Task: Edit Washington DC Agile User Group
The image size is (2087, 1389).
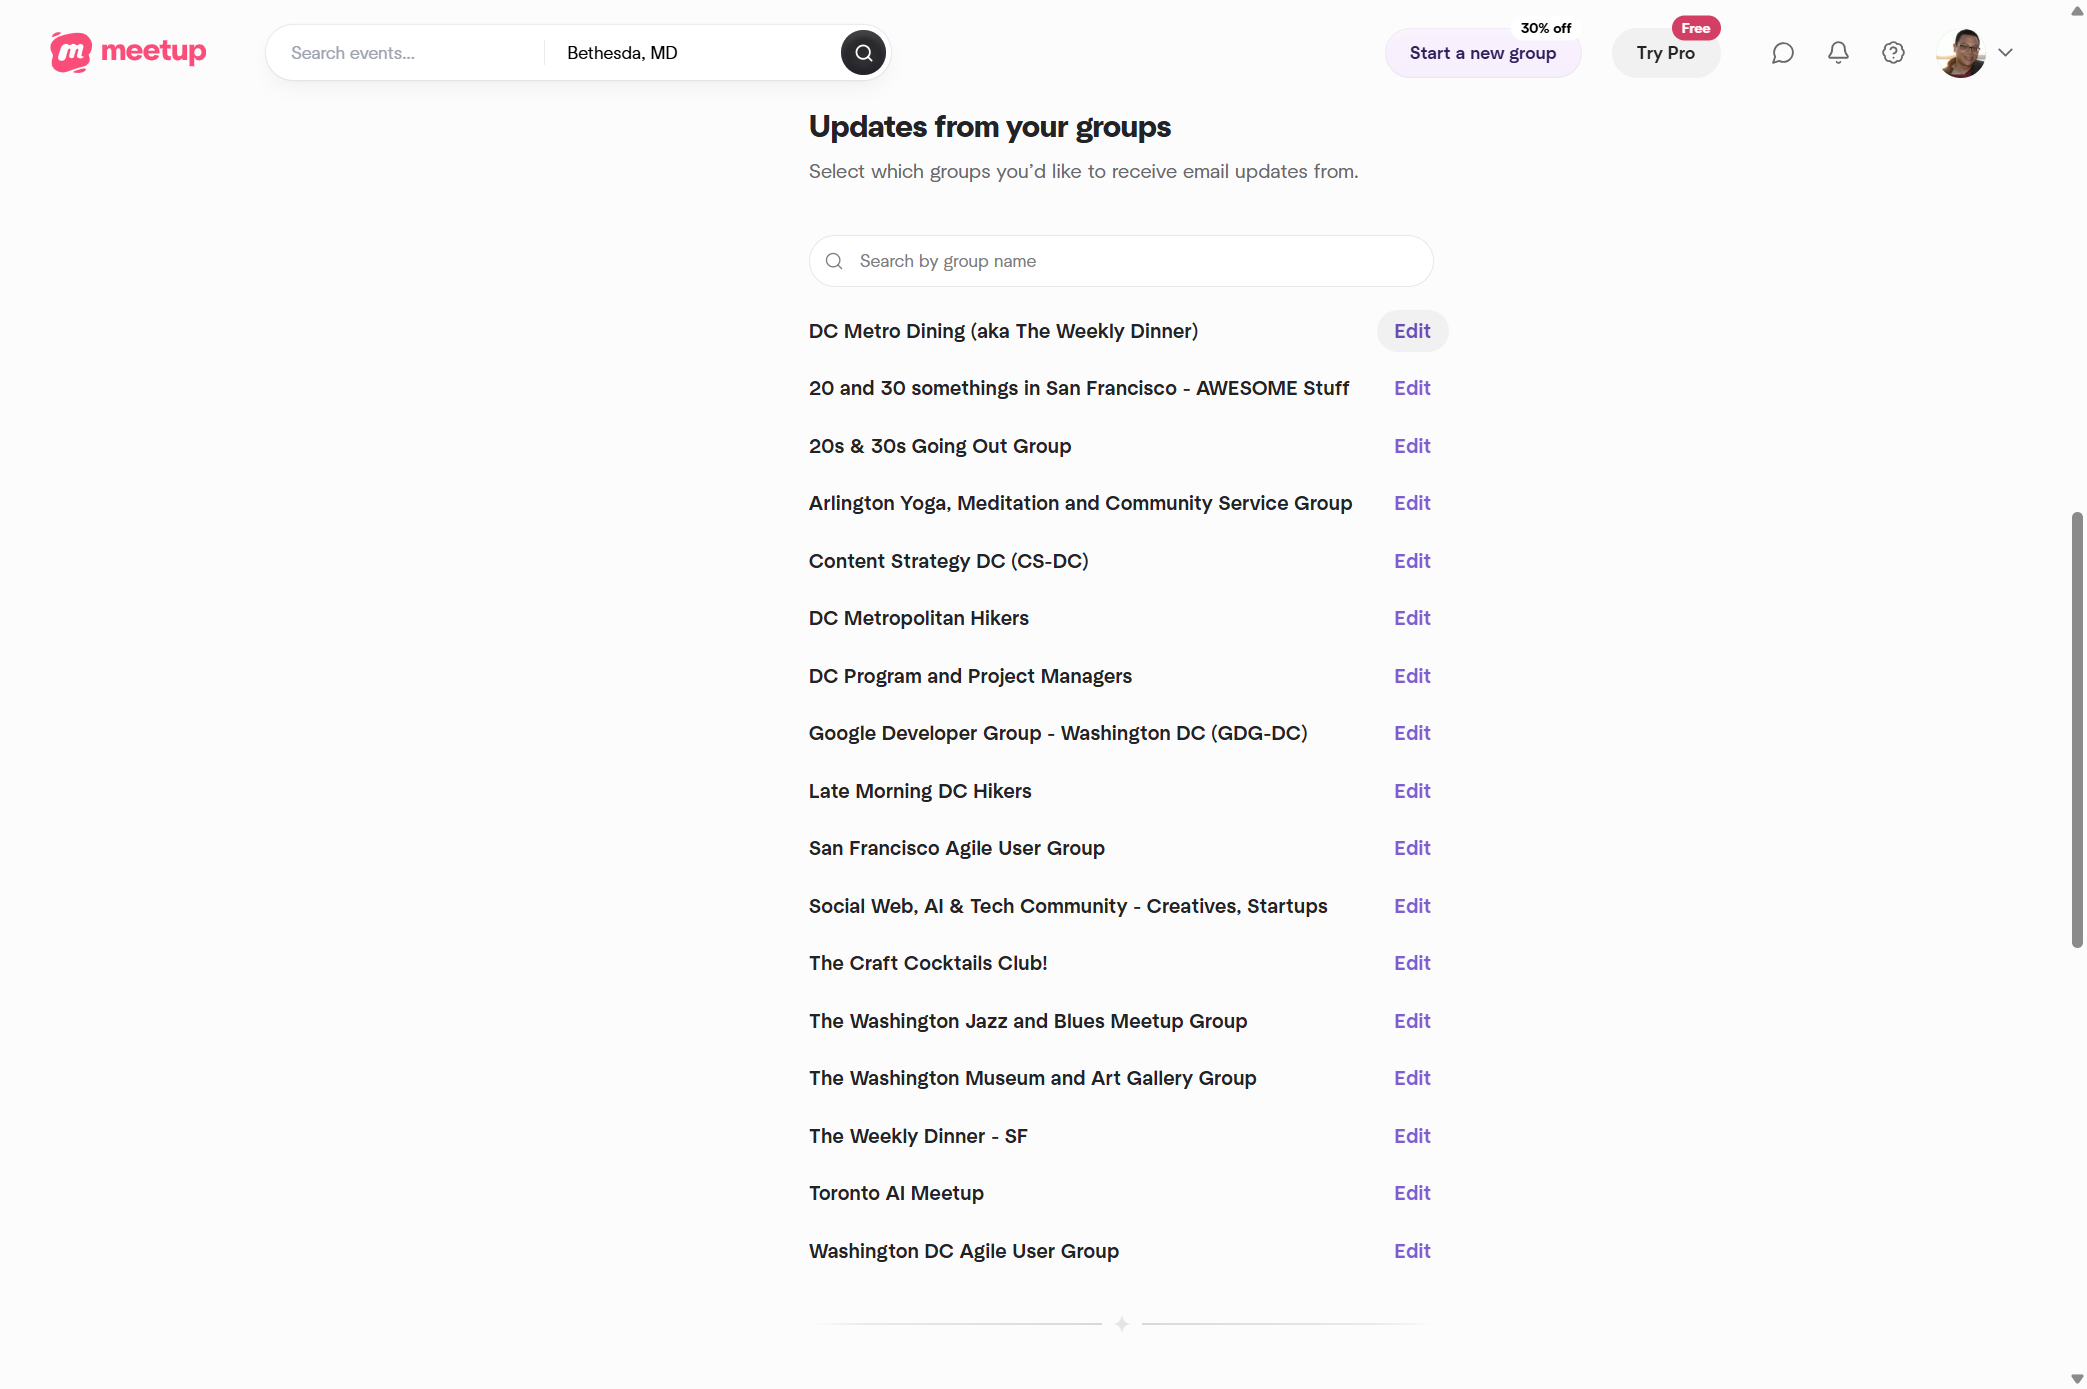Action: point(1412,1251)
